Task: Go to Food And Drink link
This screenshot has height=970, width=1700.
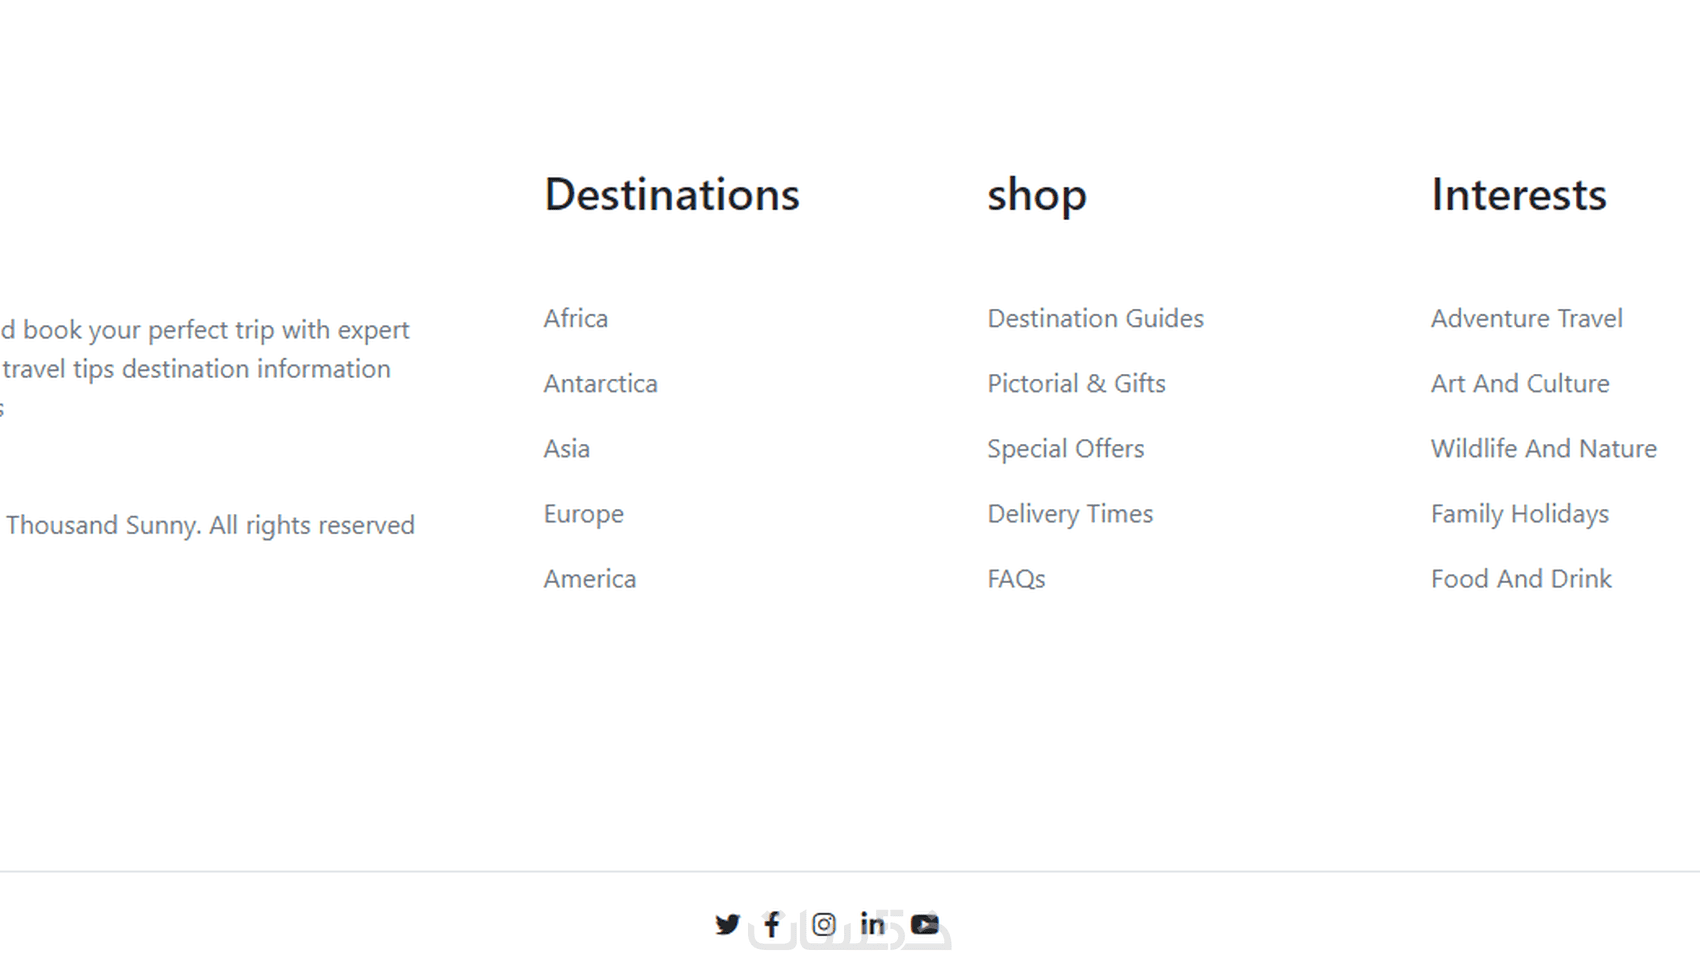Action: point(1521,578)
